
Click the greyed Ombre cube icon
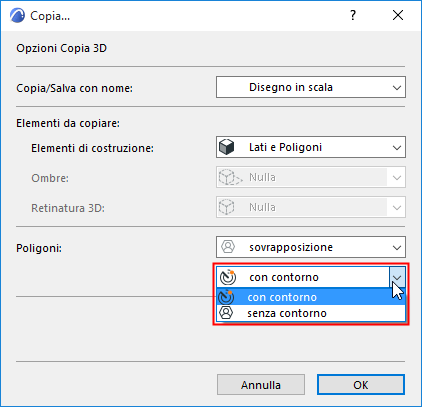coord(230,177)
